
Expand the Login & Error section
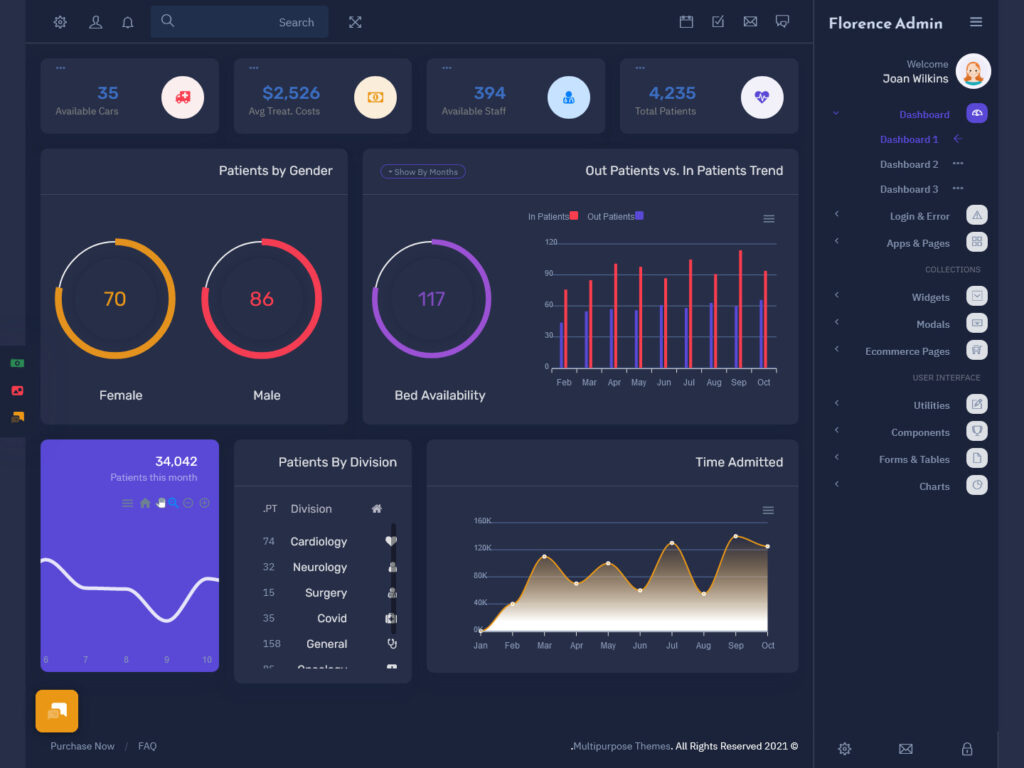point(919,214)
